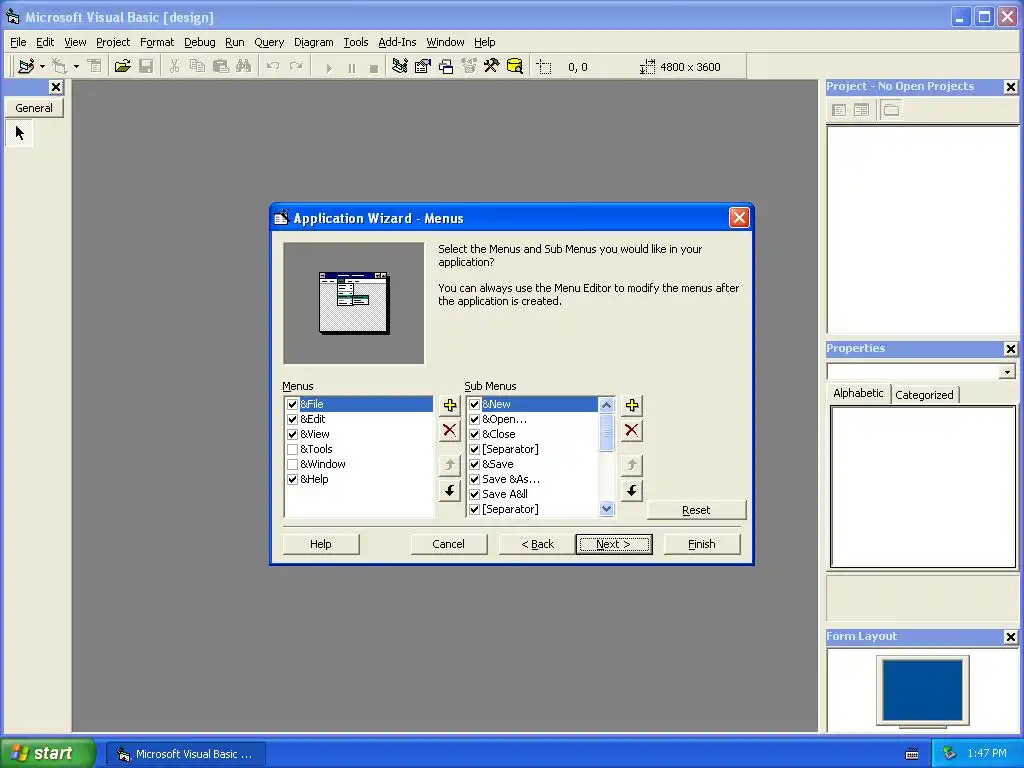
Task: Switch to the Alphabetic properties tab
Action: tap(858, 393)
